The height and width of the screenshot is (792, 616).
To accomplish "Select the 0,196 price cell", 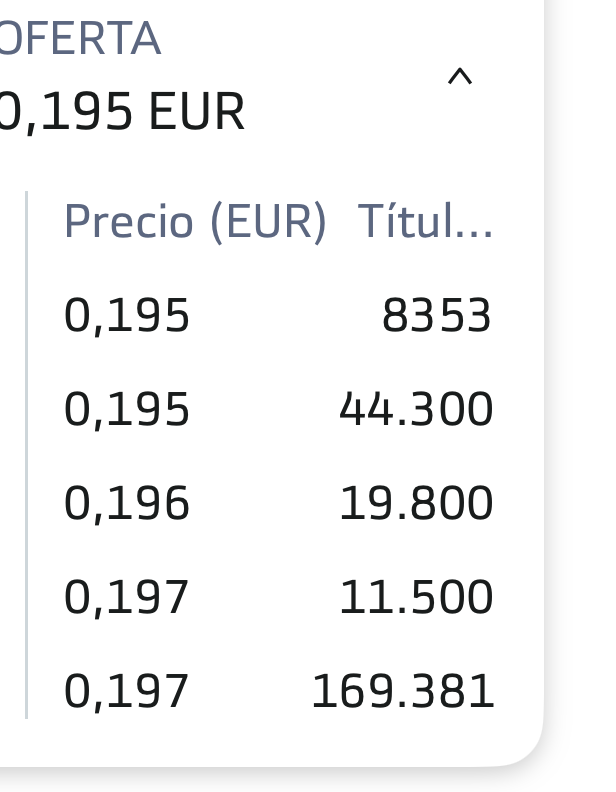I will click(127, 503).
